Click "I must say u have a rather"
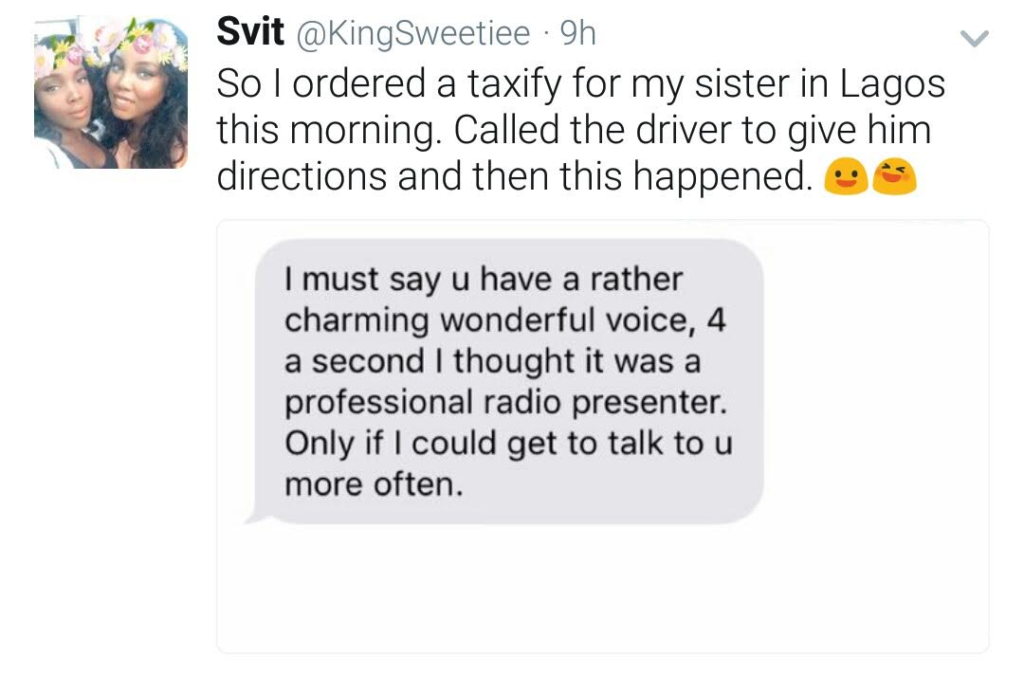 483,280
